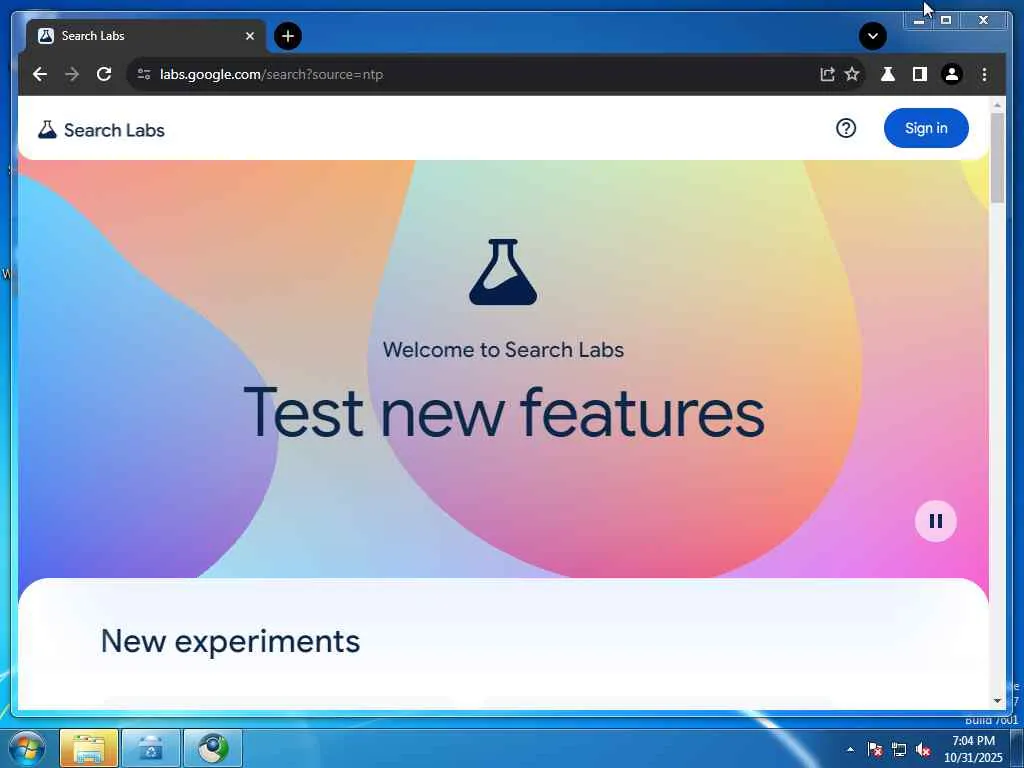Open the taskbar clock and date
The image size is (1024, 768).
(x=973, y=749)
